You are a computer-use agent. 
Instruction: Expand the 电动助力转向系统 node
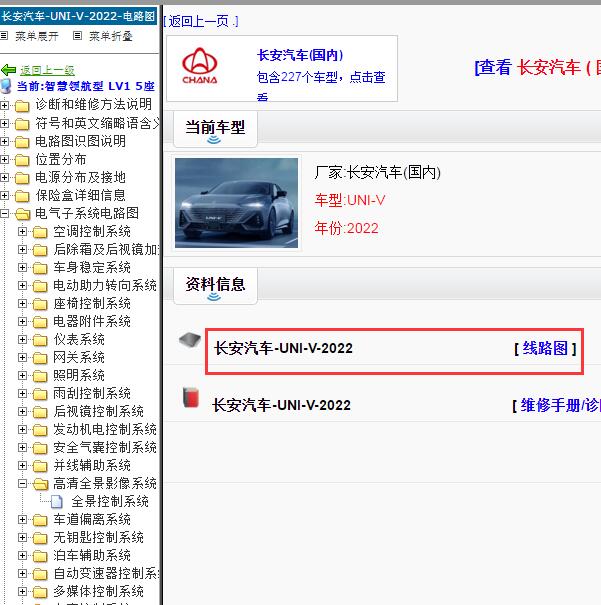22,285
